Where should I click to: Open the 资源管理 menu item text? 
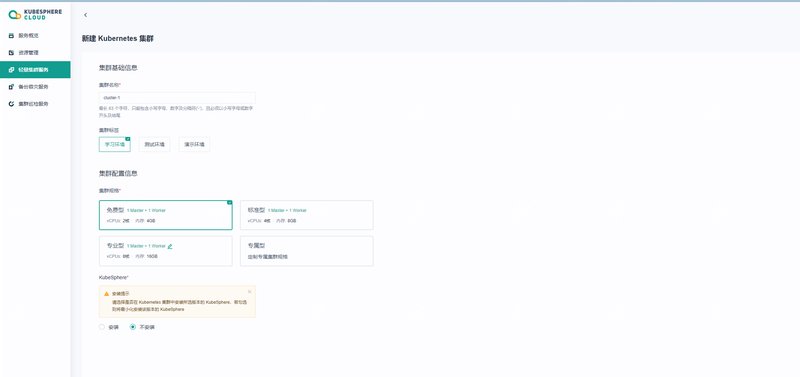[29, 53]
